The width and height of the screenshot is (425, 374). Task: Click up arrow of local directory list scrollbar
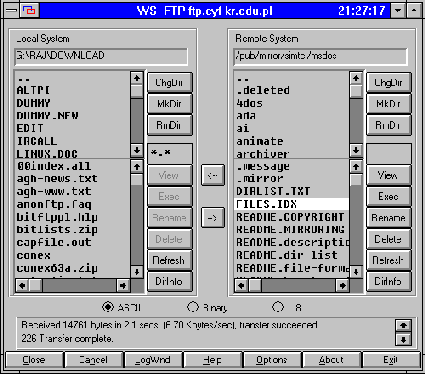point(137,78)
